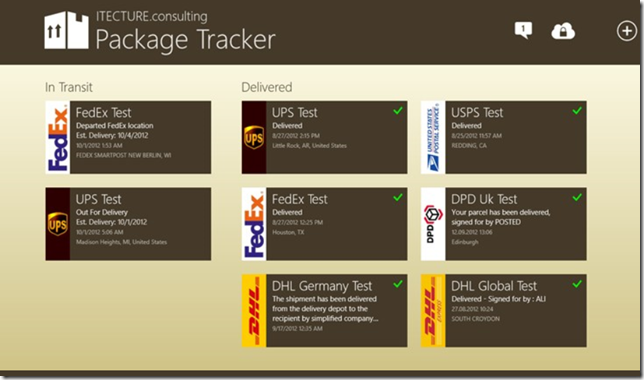Select 'Departed FedEx location' status text
The width and height of the screenshot is (644, 380).
115,126
